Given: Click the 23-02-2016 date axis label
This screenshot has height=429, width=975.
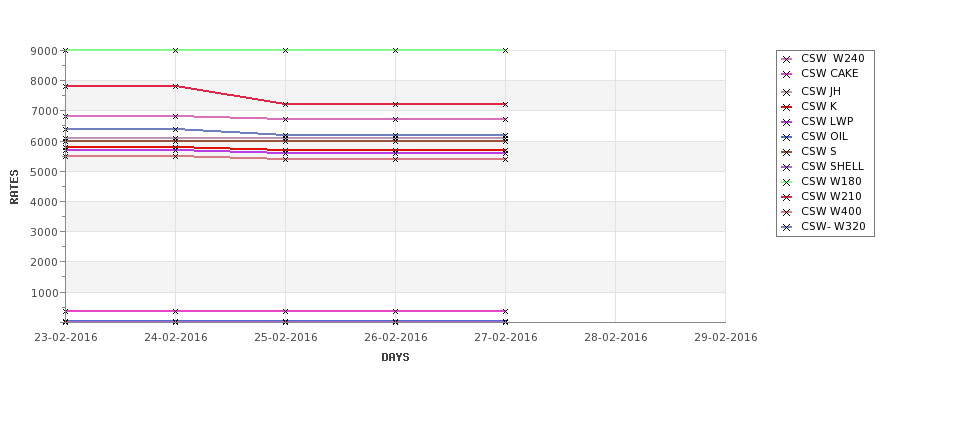Looking at the screenshot, I should click(x=66, y=338).
